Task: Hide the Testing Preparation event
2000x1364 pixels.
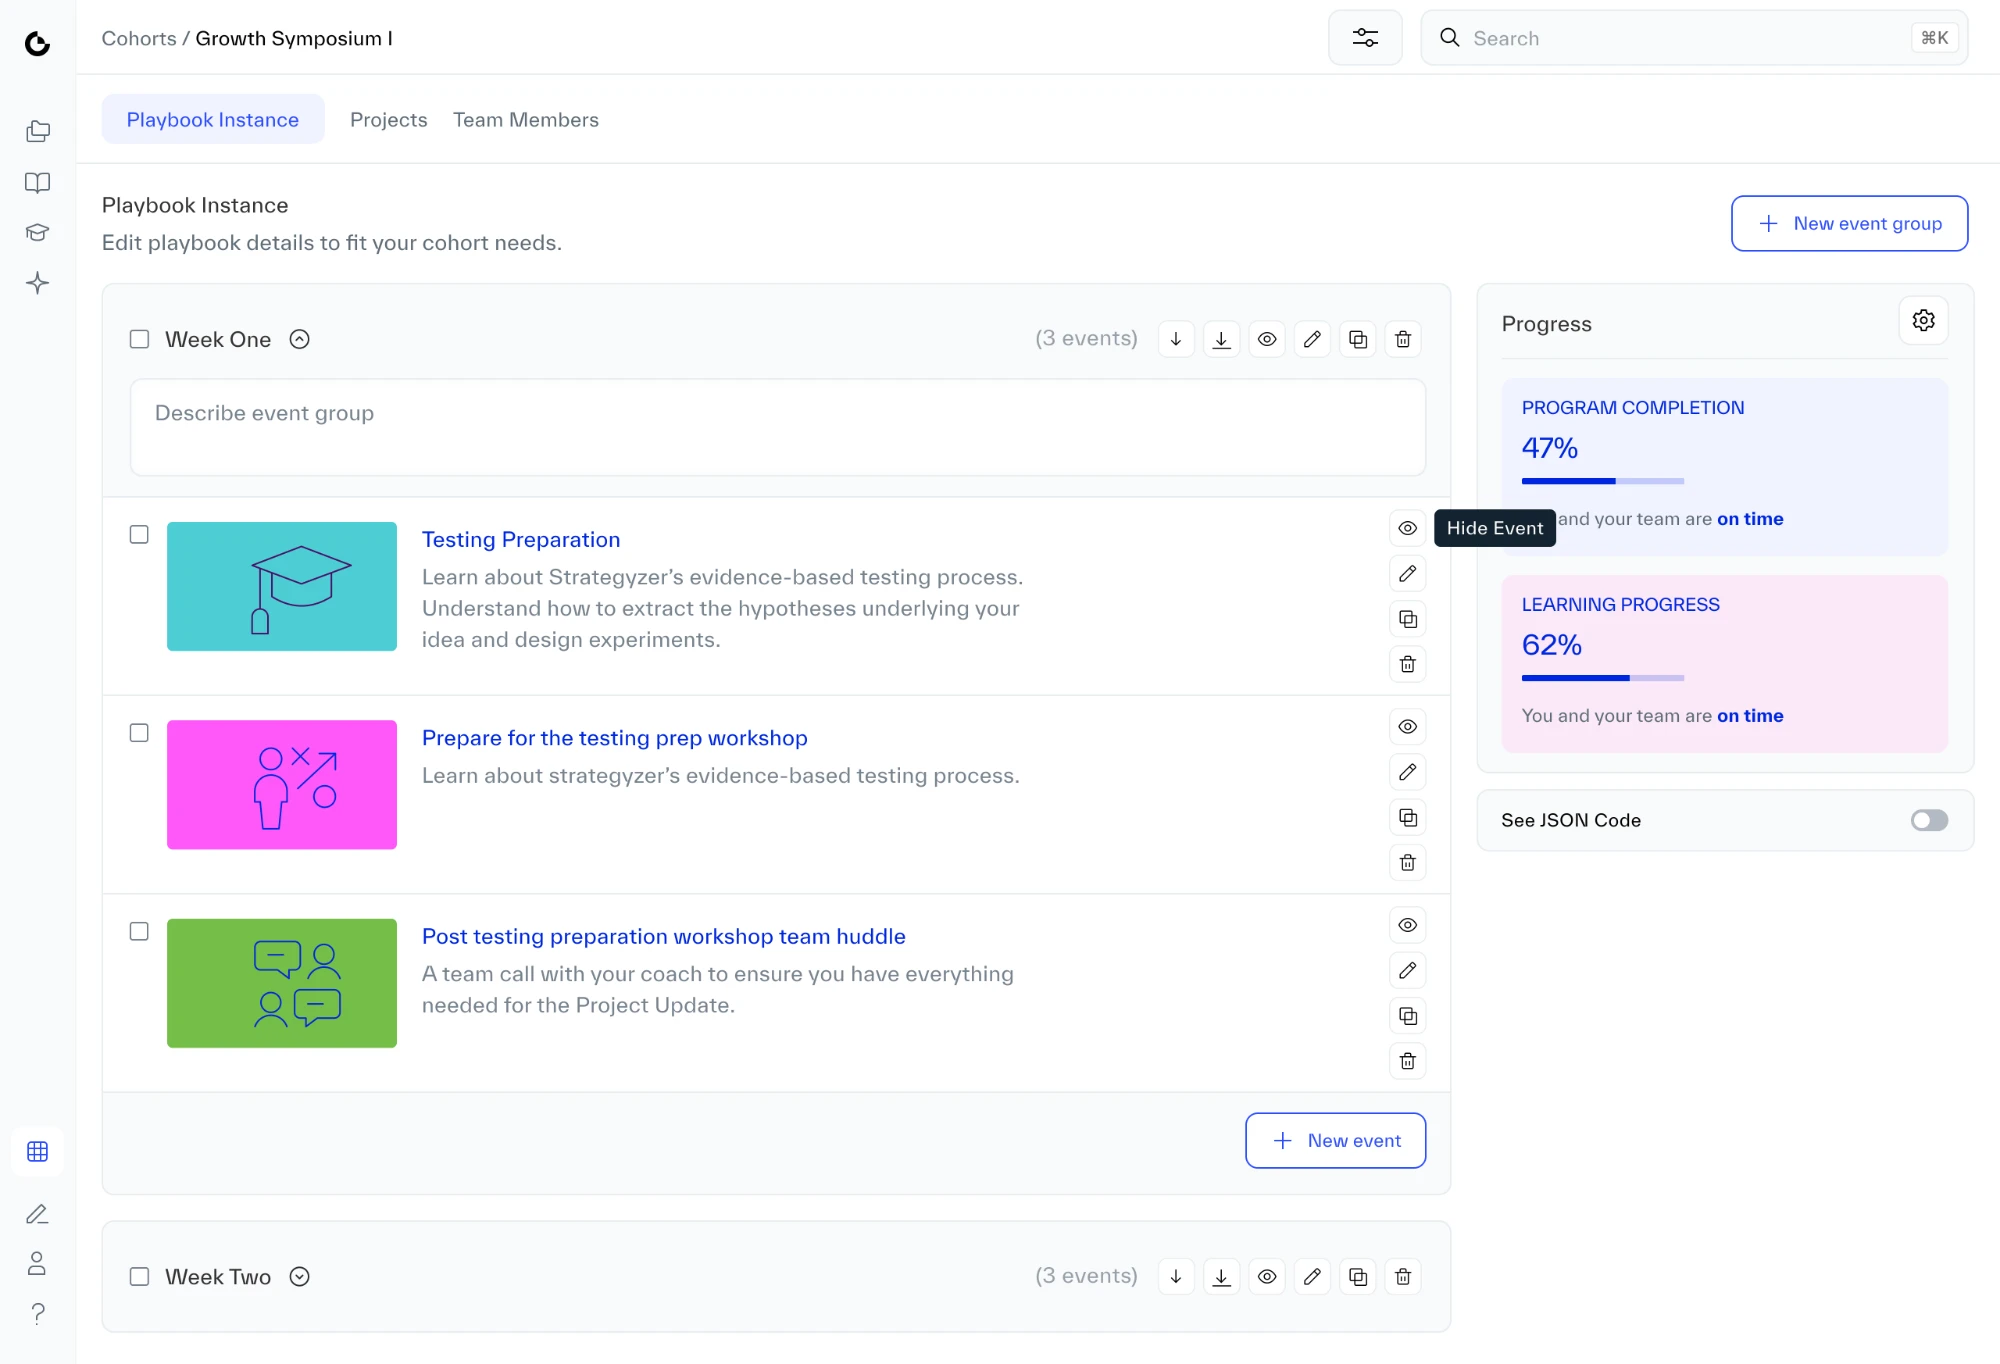Action: point(1408,528)
